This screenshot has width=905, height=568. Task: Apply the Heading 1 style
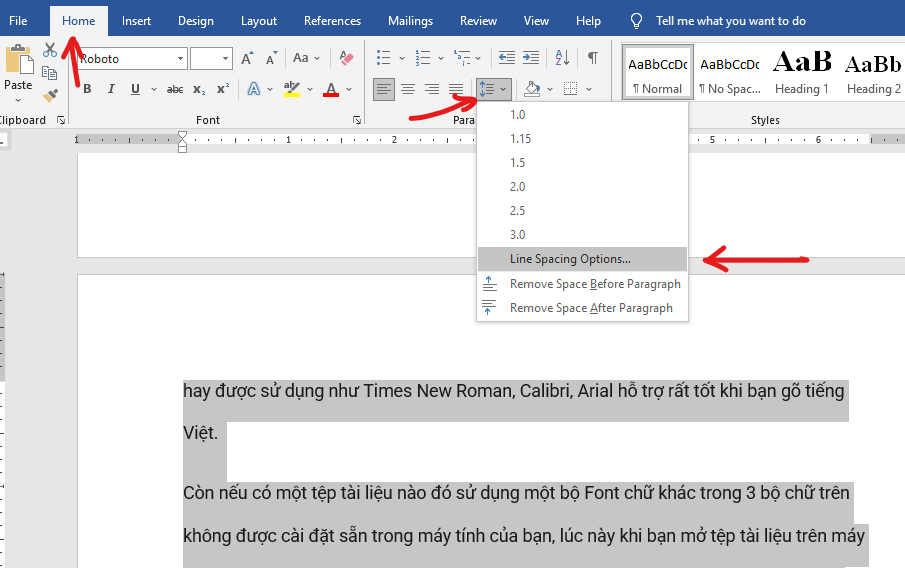[x=802, y=72]
